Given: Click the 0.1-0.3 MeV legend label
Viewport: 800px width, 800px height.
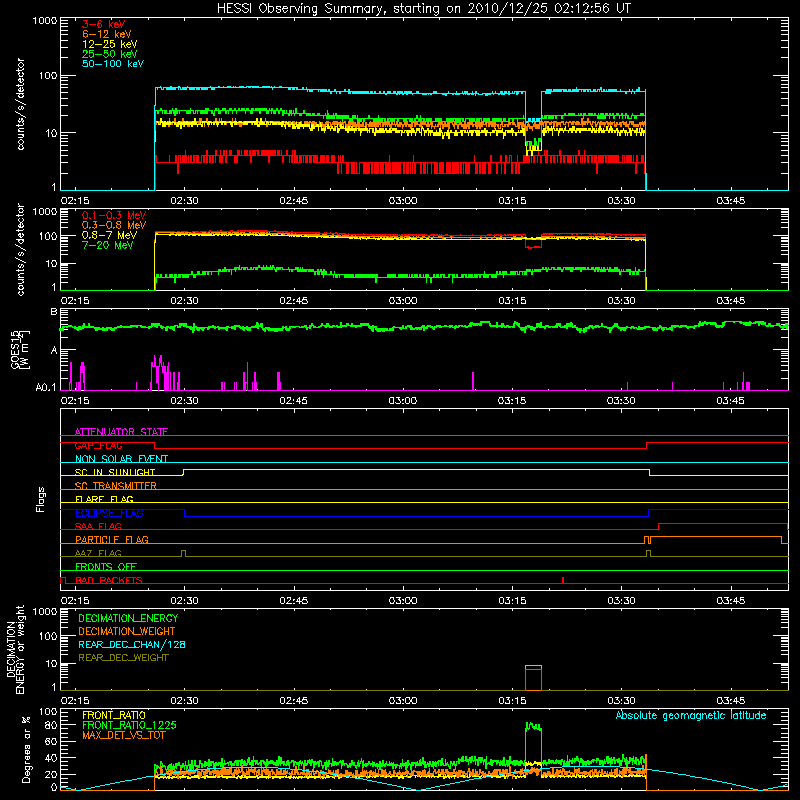Looking at the screenshot, I should point(114,215).
